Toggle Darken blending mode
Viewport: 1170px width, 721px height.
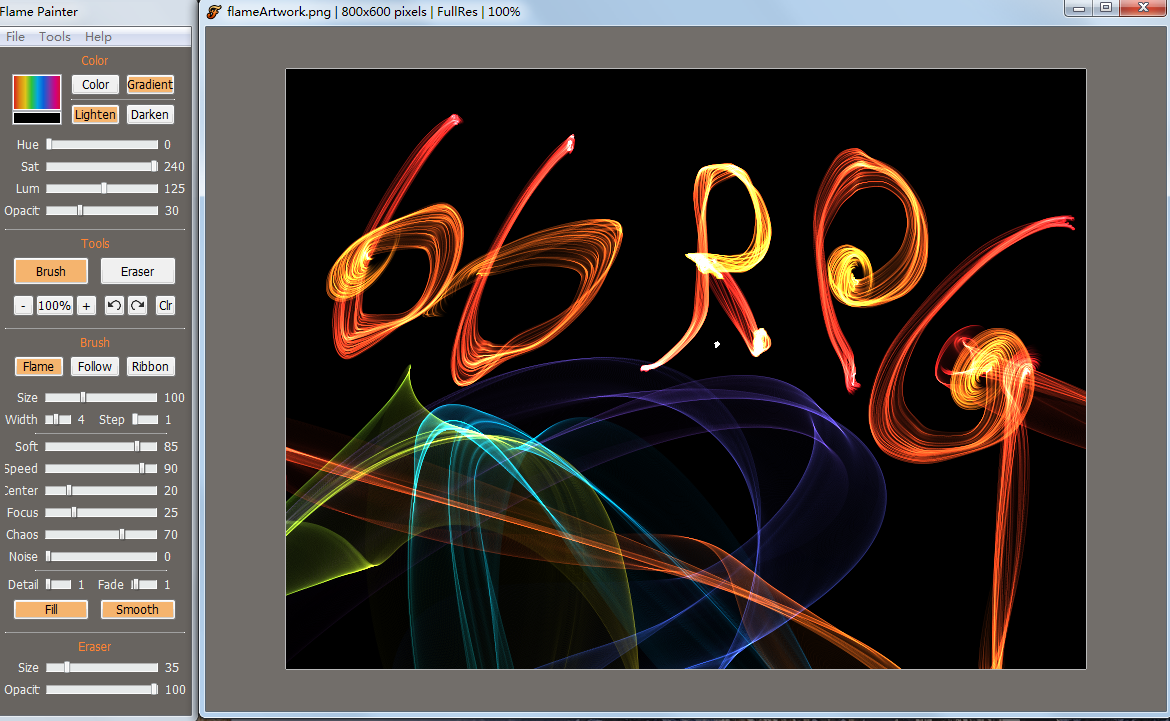150,114
